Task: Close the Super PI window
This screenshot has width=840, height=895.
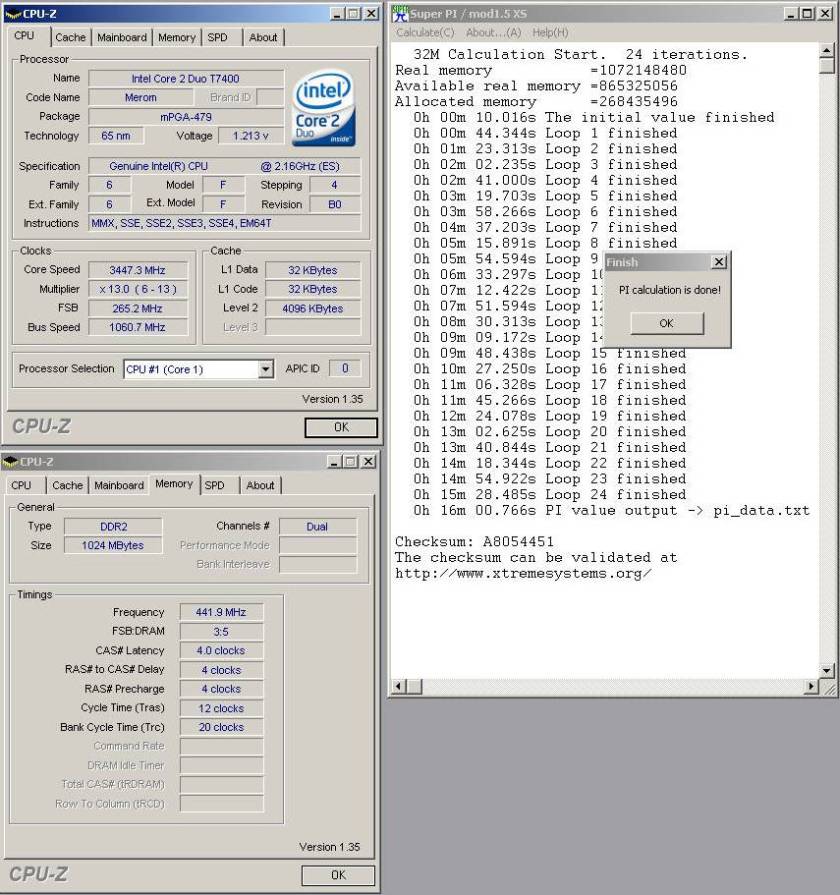Action: 825,13
